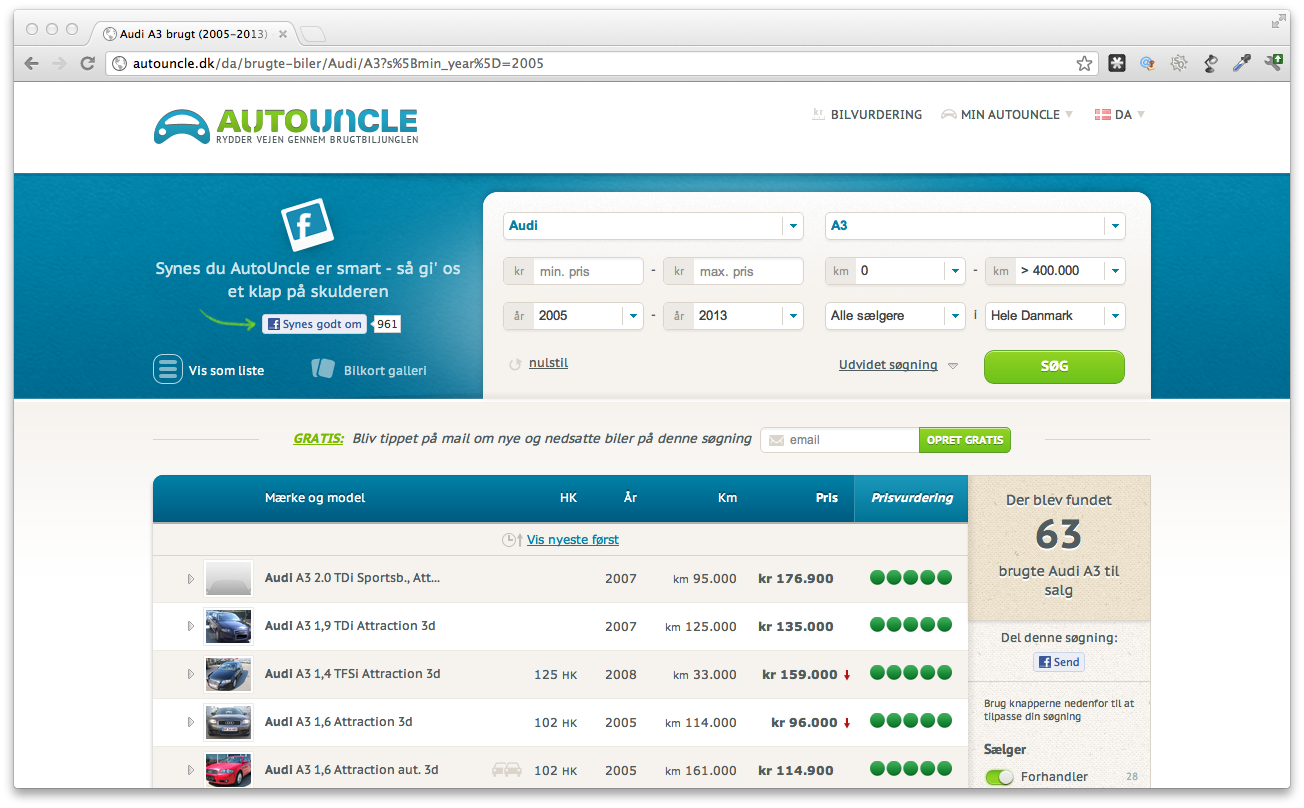This screenshot has height=808, width=1304.
Task: Click the kr icon beside BILVURDERING
Action: click(x=819, y=114)
